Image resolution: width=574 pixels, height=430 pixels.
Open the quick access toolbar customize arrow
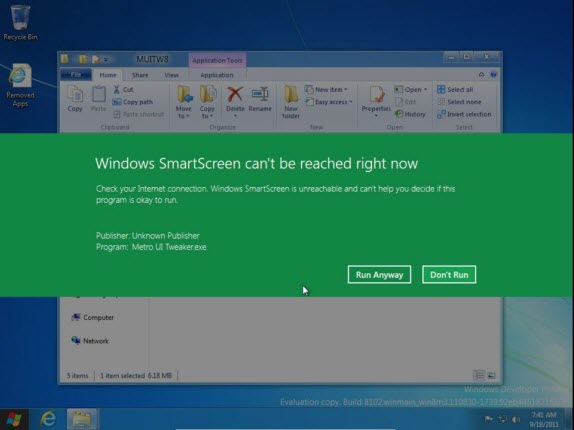[x=106, y=59]
